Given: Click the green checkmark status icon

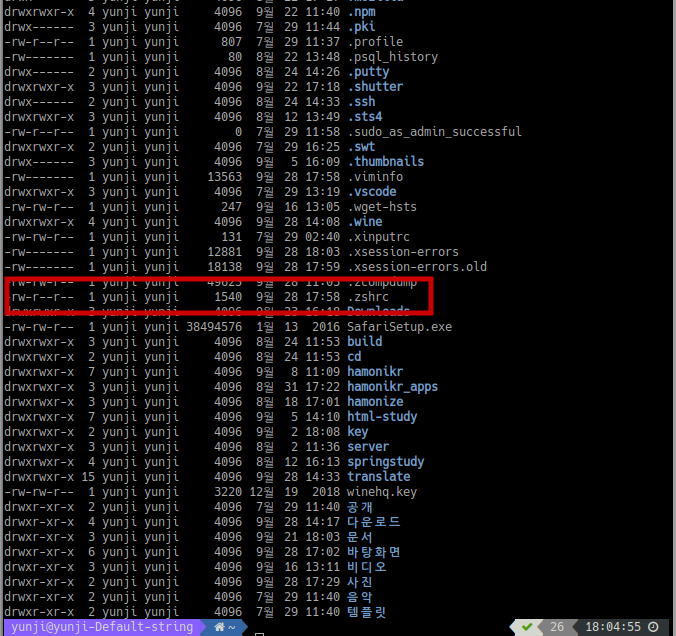Looking at the screenshot, I should [526, 627].
